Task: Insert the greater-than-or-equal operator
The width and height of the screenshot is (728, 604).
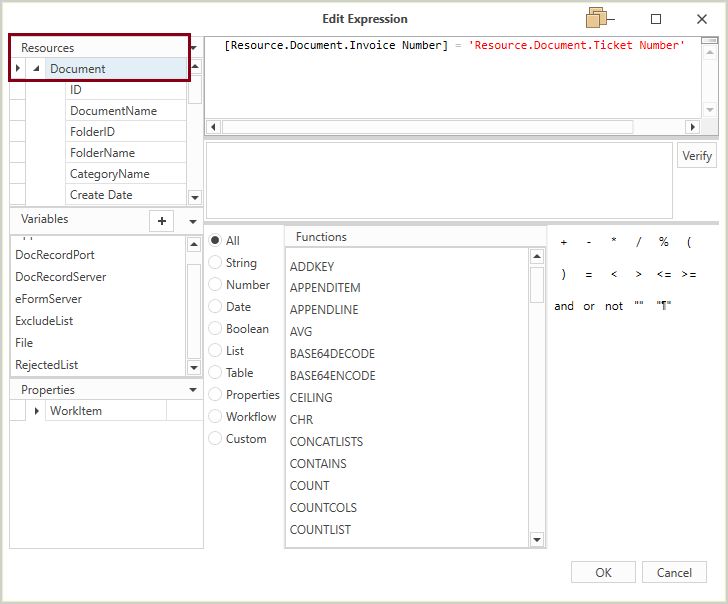Action: [x=689, y=274]
